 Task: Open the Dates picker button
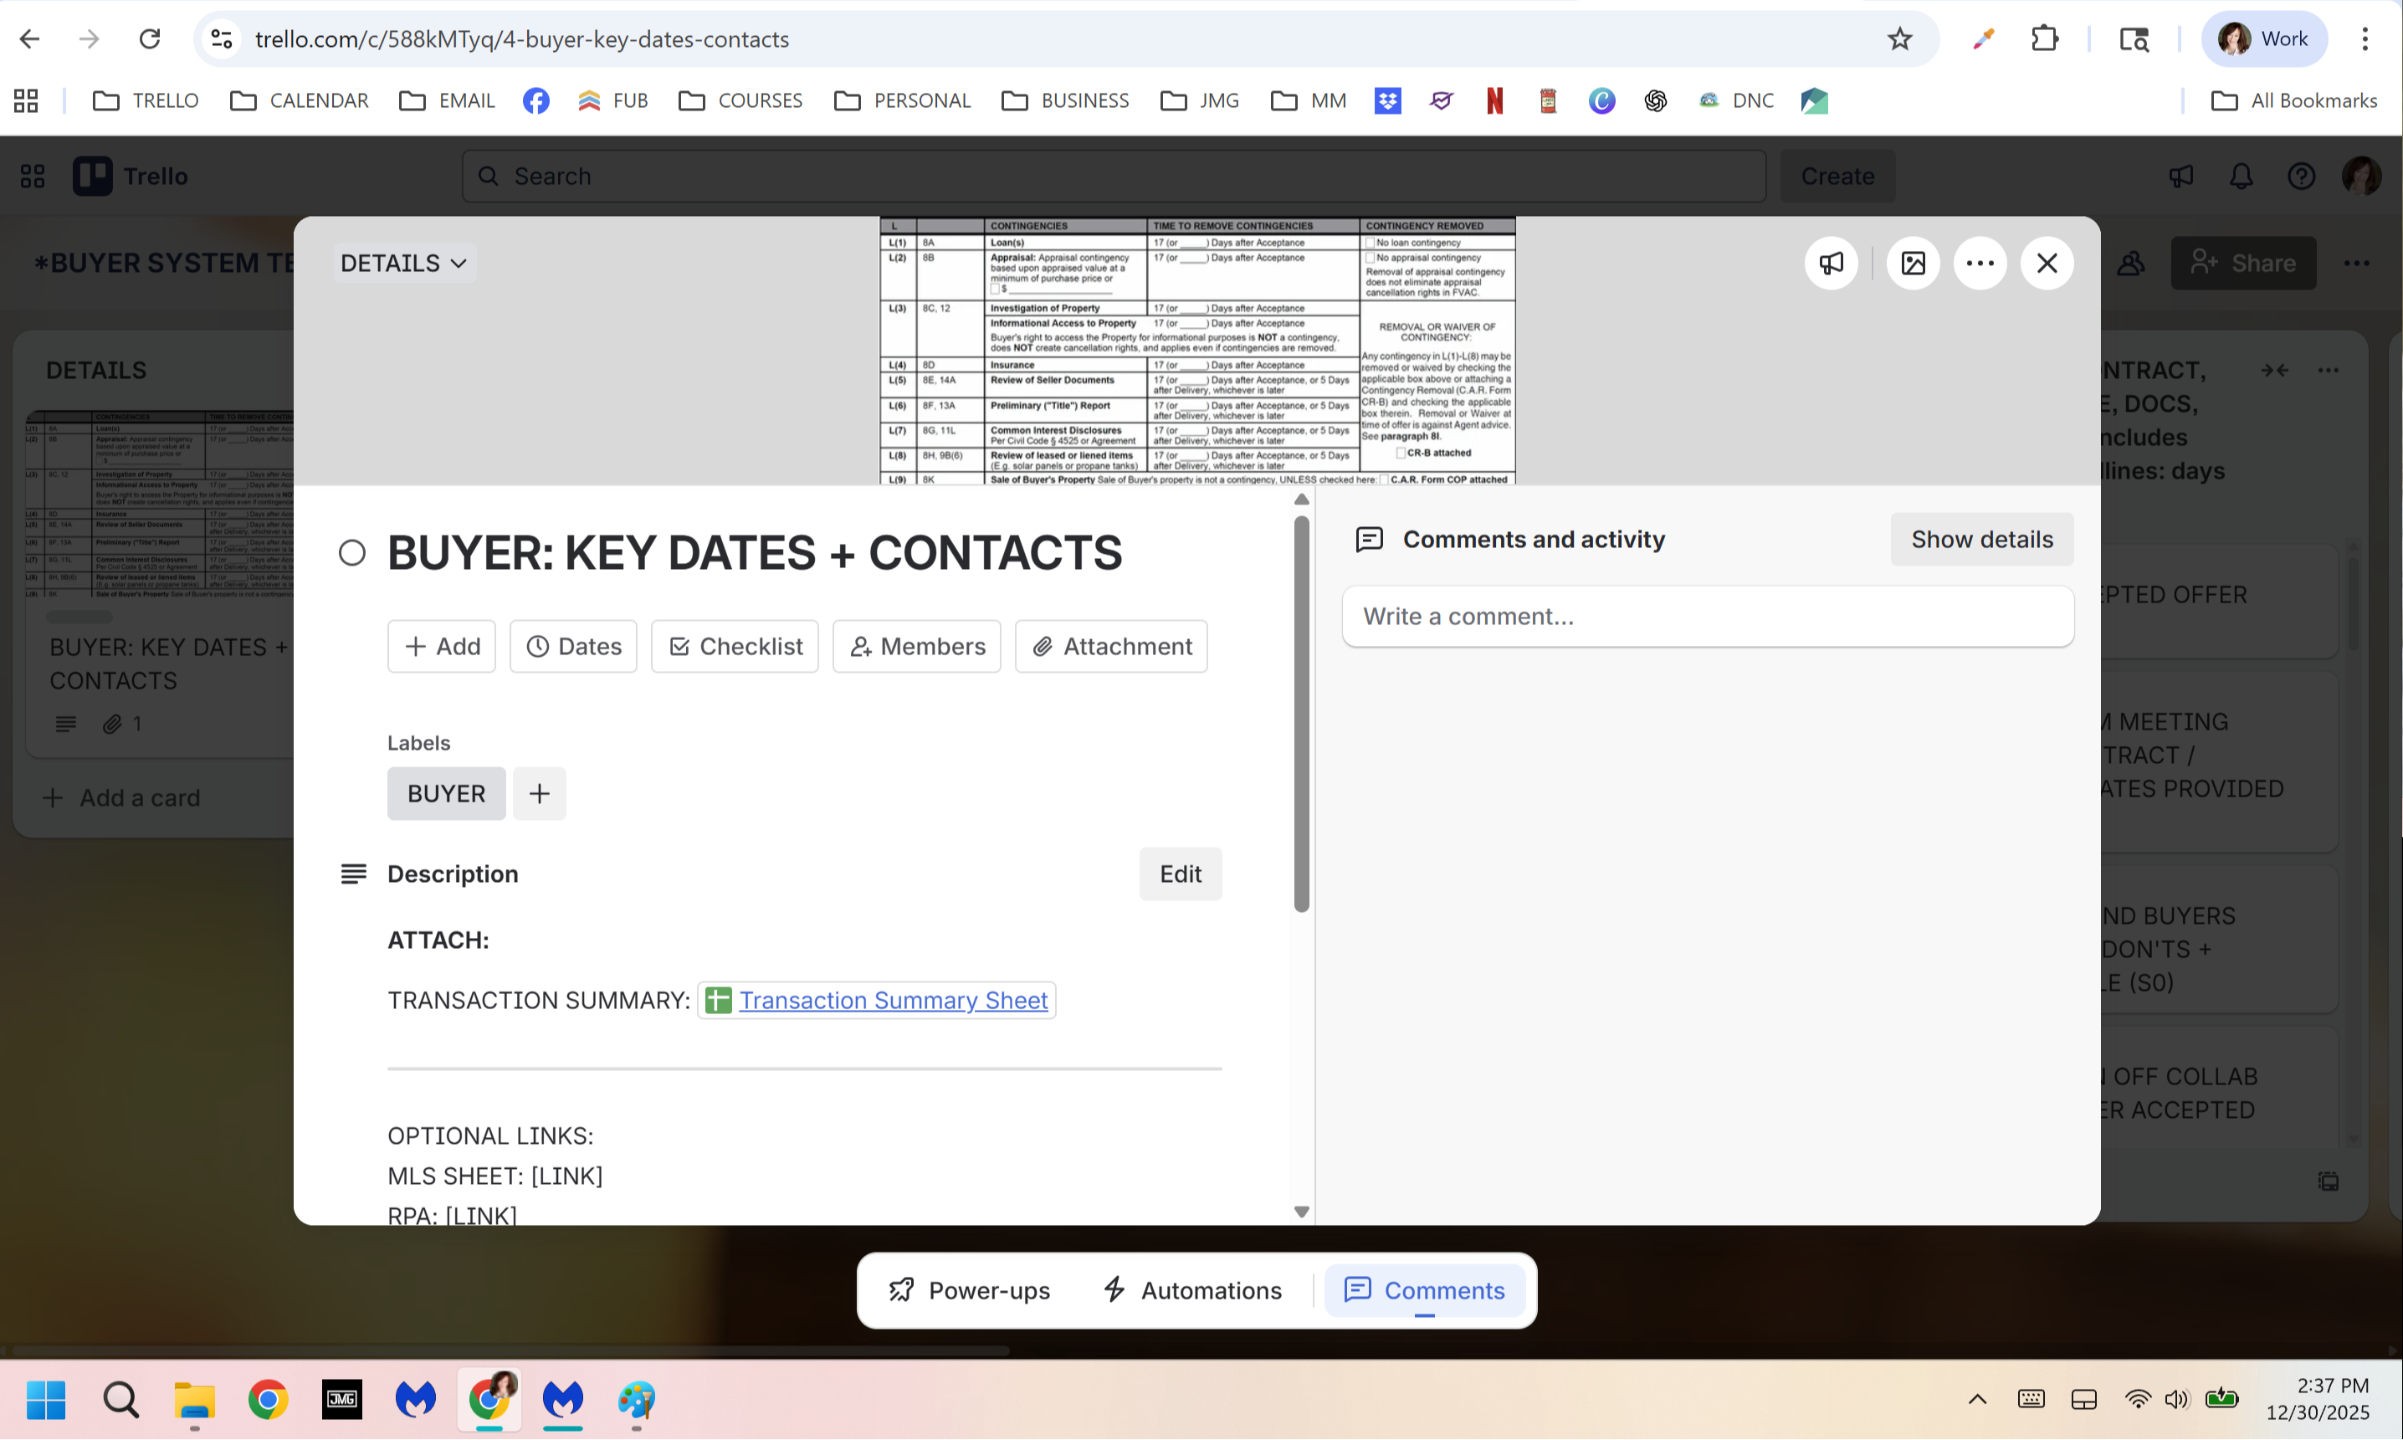(573, 646)
